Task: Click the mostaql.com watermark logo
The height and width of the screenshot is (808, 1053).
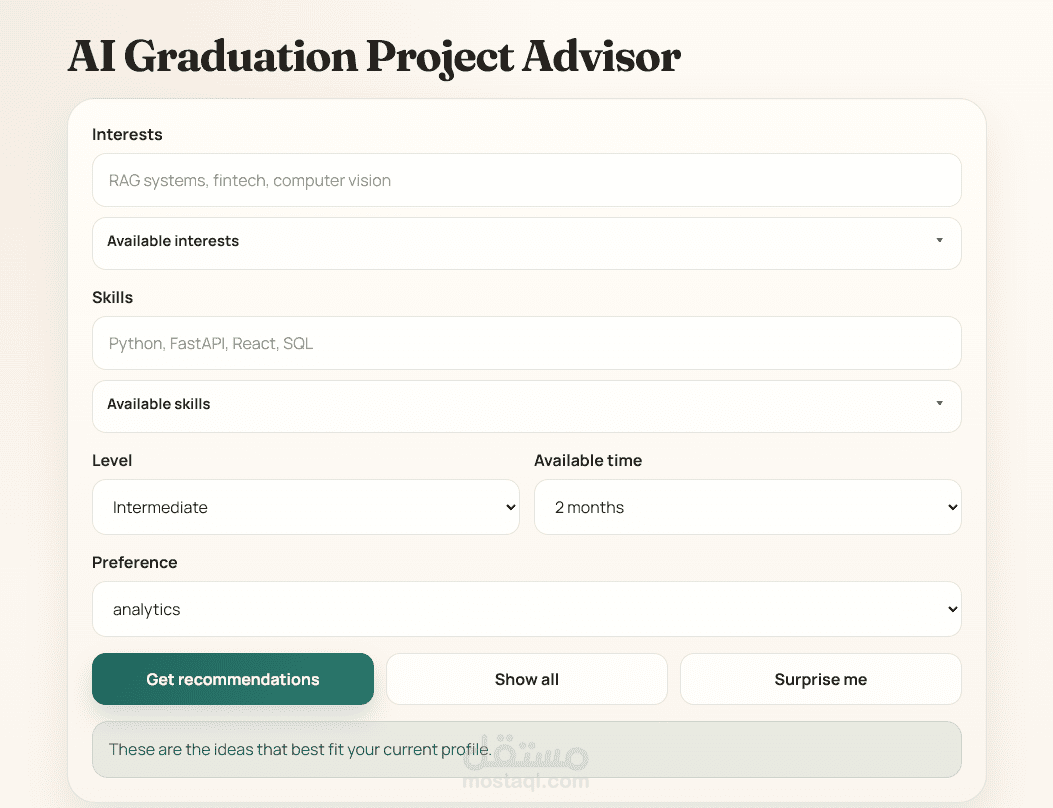Action: coord(526,762)
